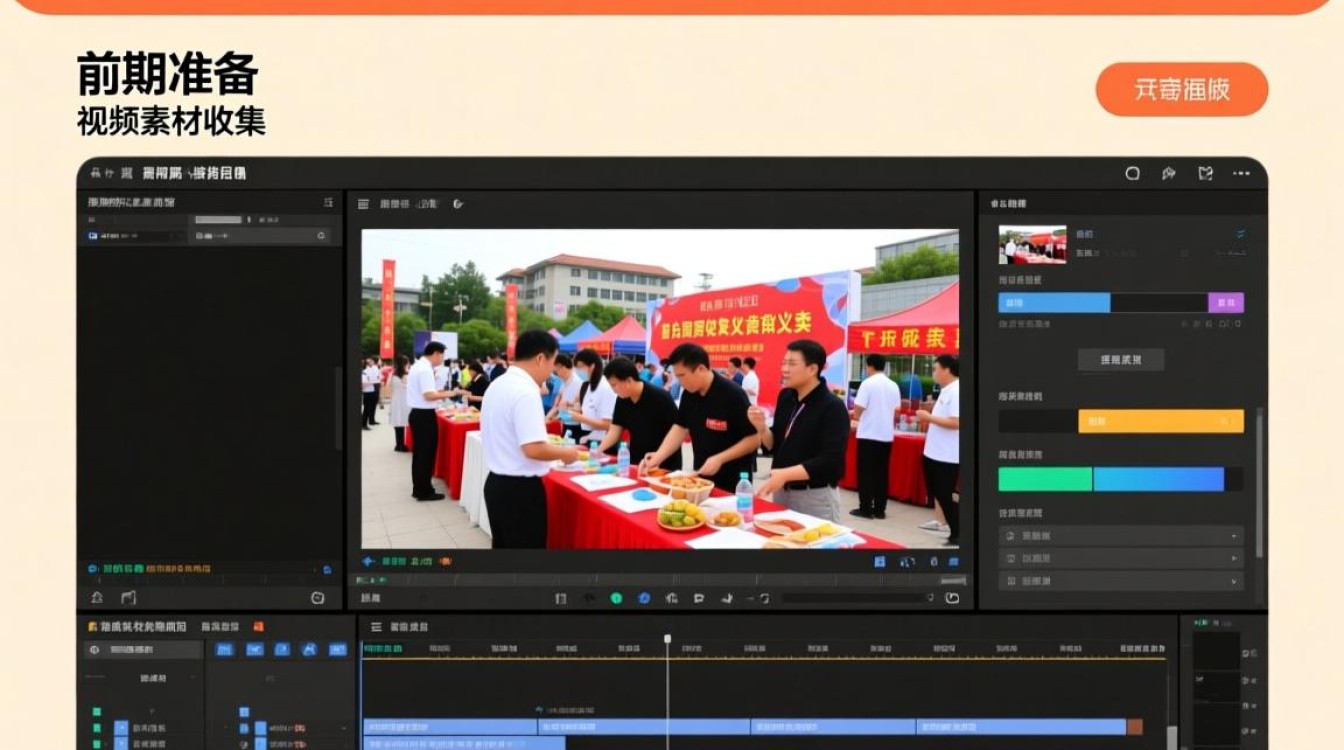The width and height of the screenshot is (1344, 750).
Task: Click the yellow bar in the properties panel
Action: pos(1161,421)
